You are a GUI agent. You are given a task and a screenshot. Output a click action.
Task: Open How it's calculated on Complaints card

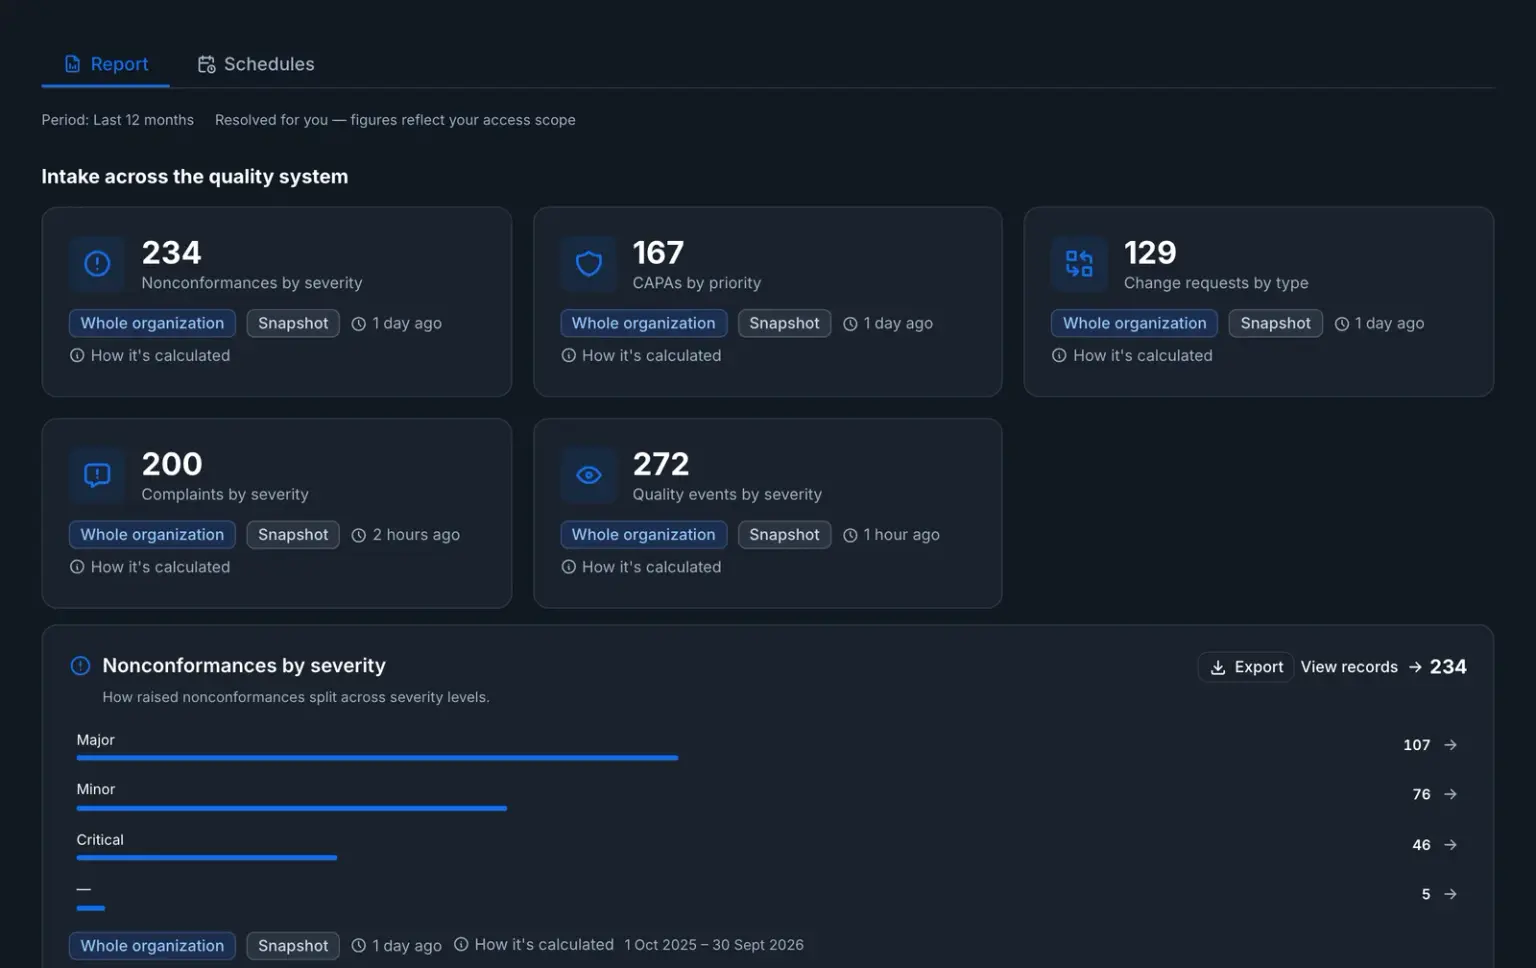[x=150, y=567]
